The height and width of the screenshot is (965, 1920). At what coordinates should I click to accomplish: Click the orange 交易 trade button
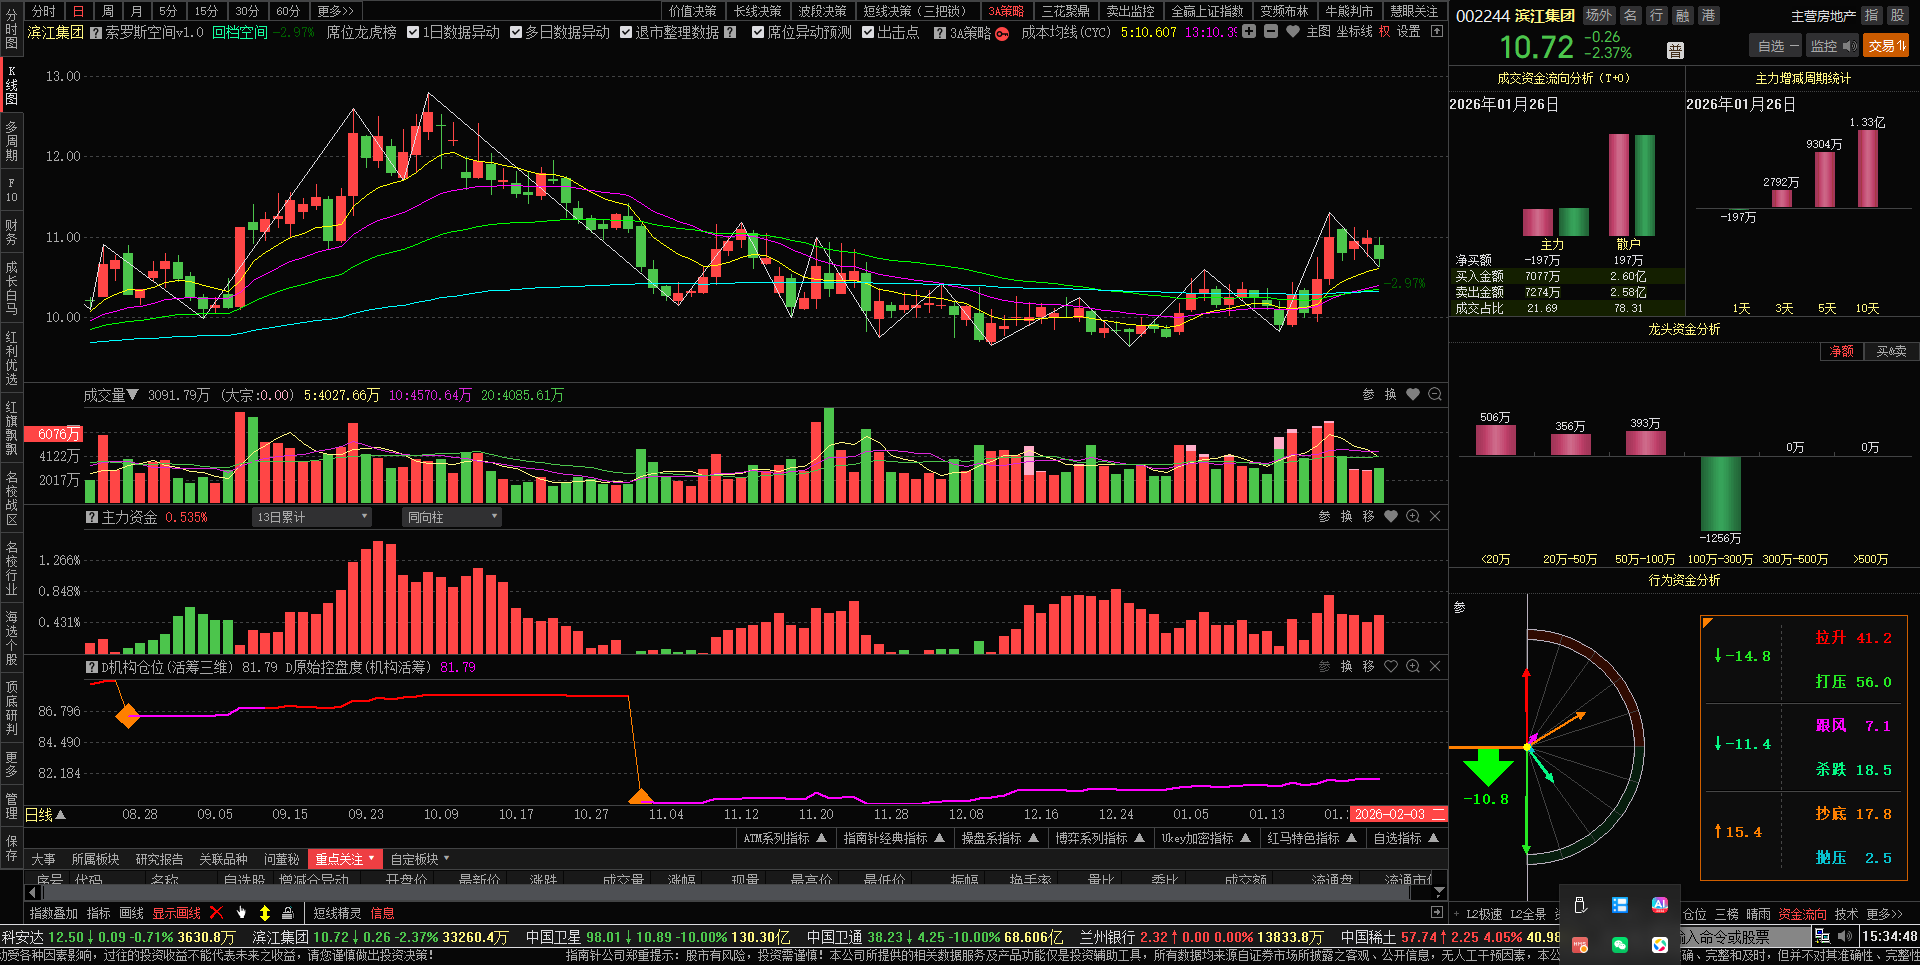tap(1886, 46)
